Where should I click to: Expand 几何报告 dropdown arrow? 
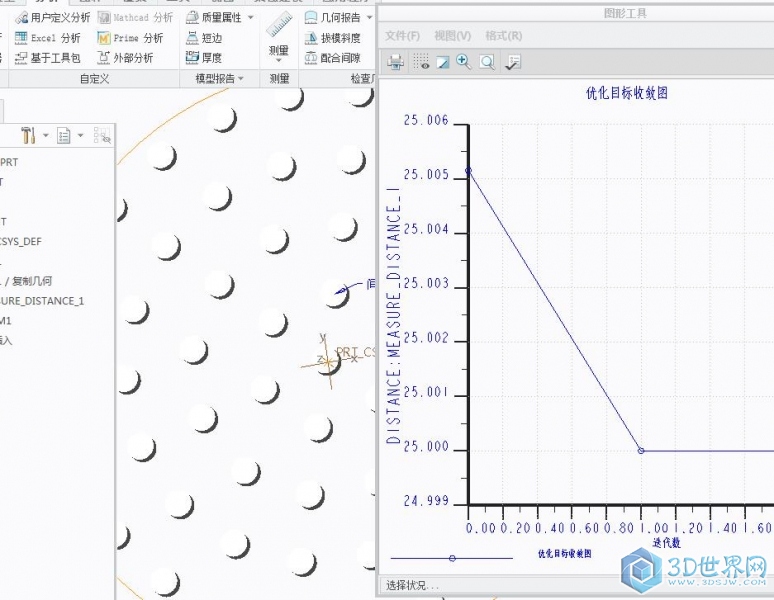[369, 18]
